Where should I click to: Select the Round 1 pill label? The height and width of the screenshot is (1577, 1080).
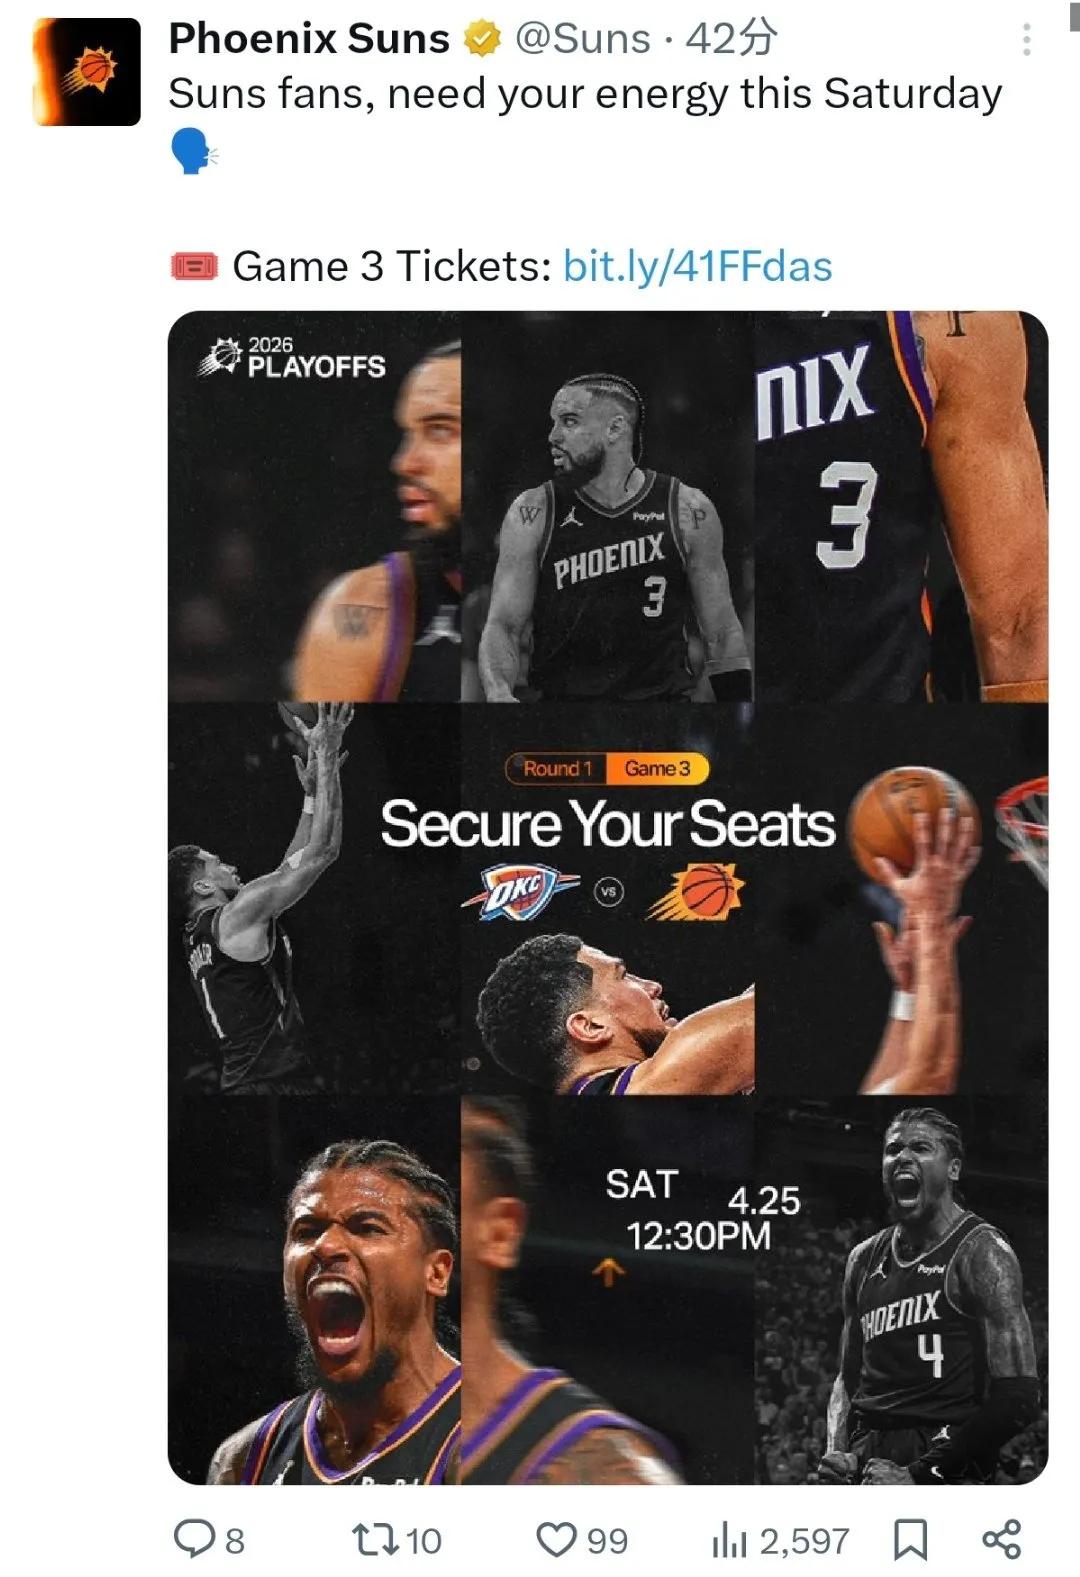[x=557, y=768]
